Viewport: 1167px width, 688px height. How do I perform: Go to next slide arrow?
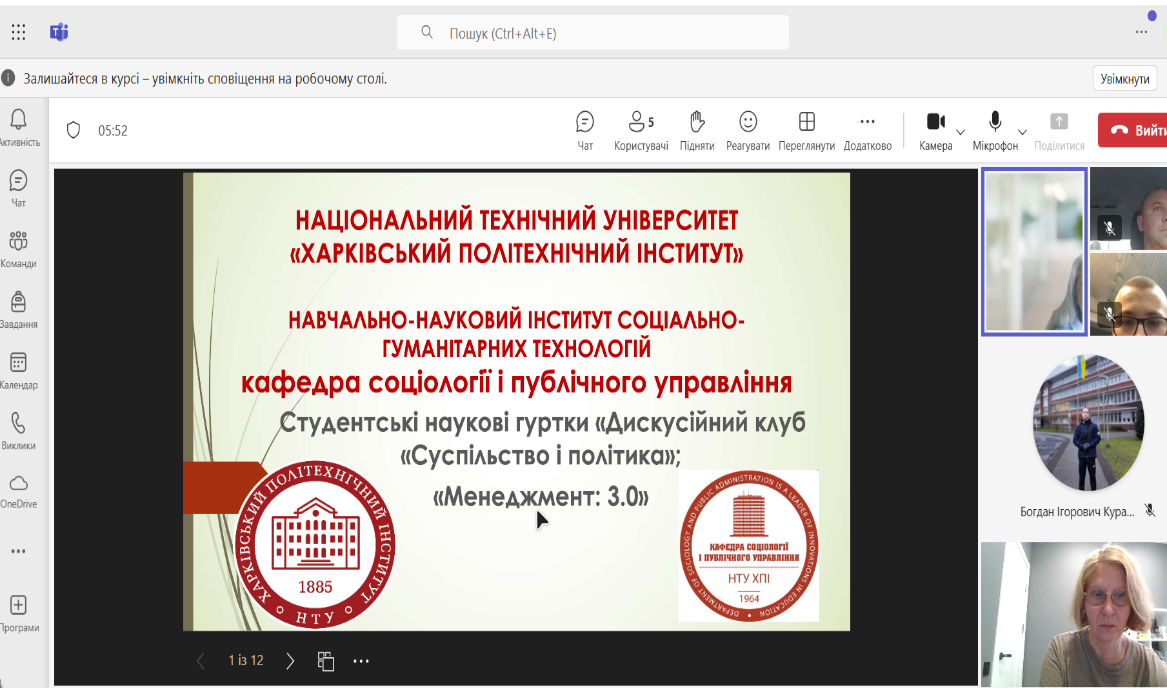coord(290,660)
